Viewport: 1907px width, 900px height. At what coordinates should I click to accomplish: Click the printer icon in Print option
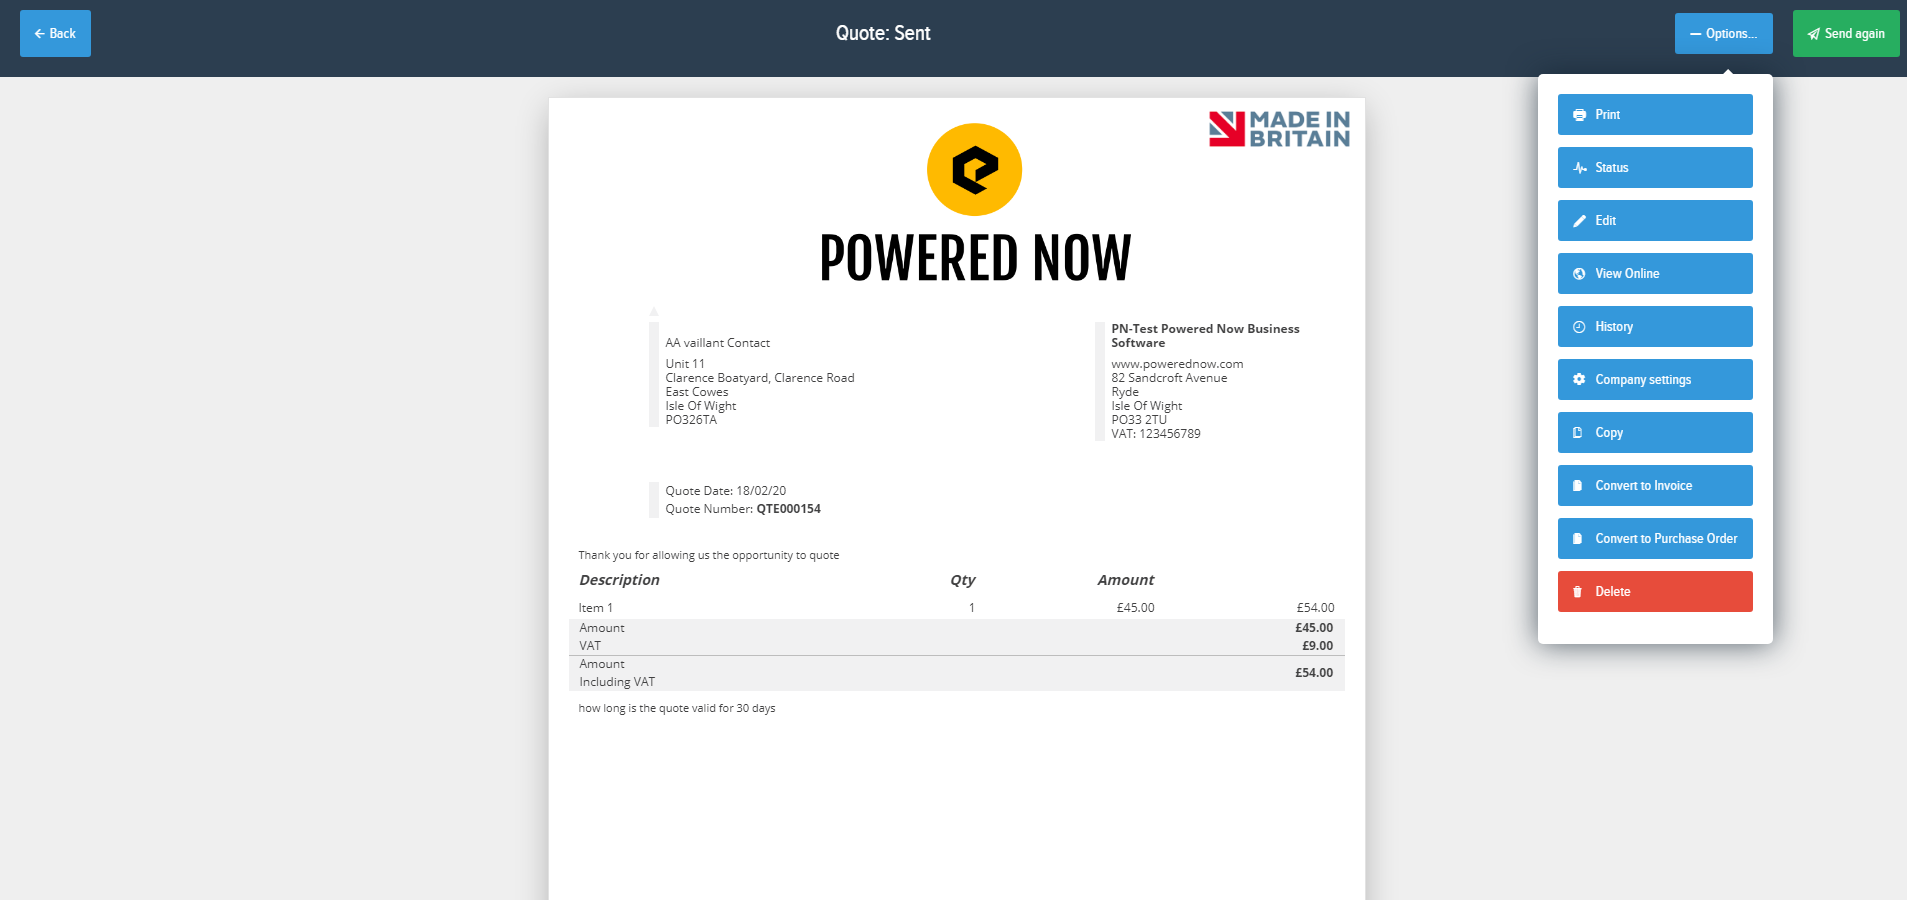[x=1579, y=115]
